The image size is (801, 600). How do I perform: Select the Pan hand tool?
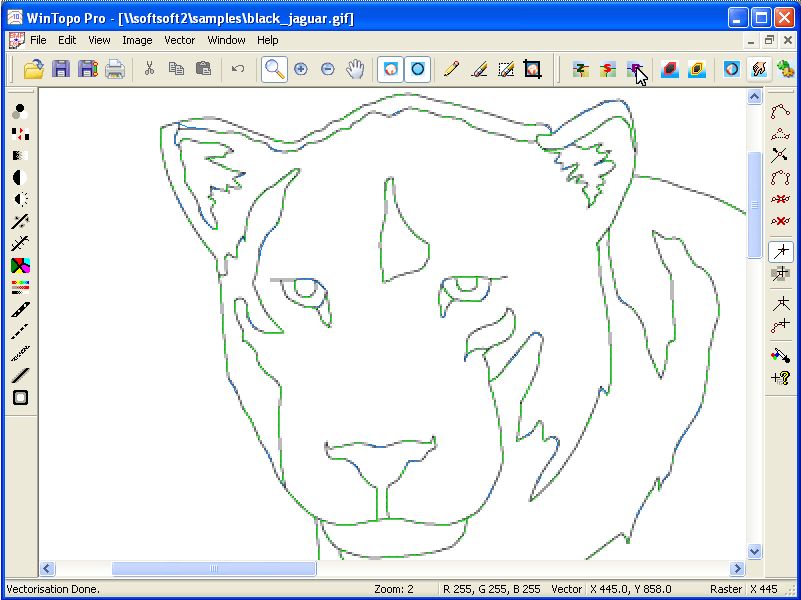355,69
